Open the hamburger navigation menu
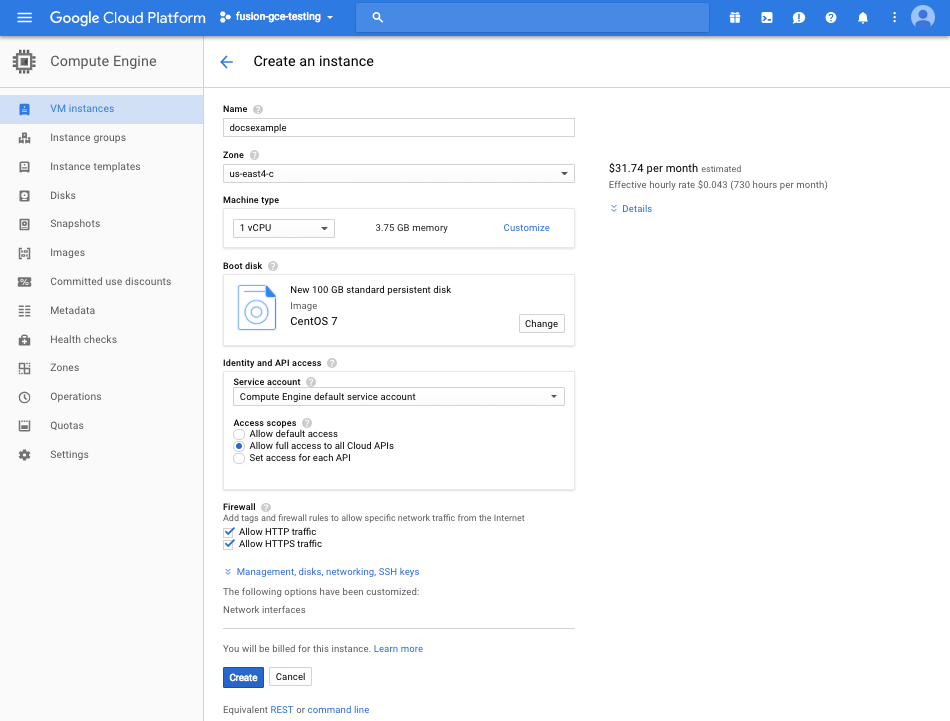The width and height of the screenshot is (950, 721). 25,18
